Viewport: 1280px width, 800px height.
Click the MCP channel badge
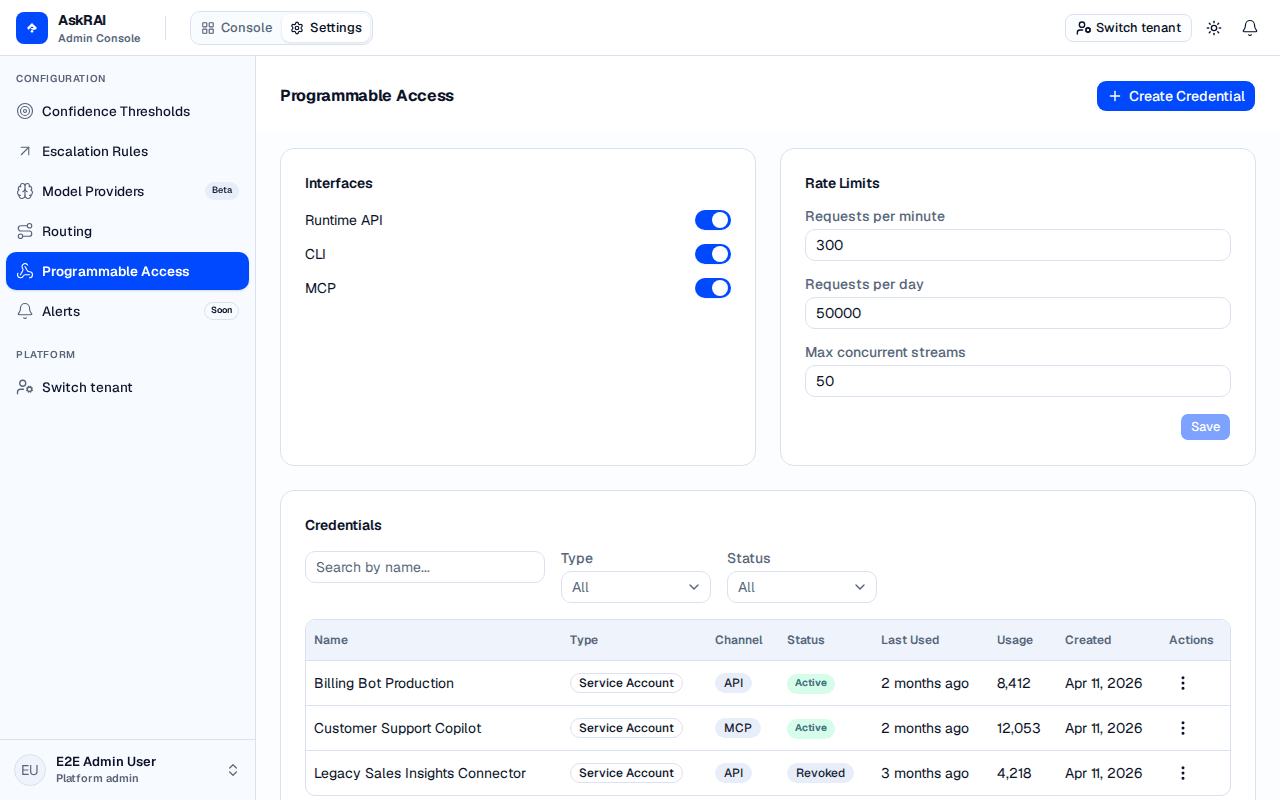pos(738,728)
